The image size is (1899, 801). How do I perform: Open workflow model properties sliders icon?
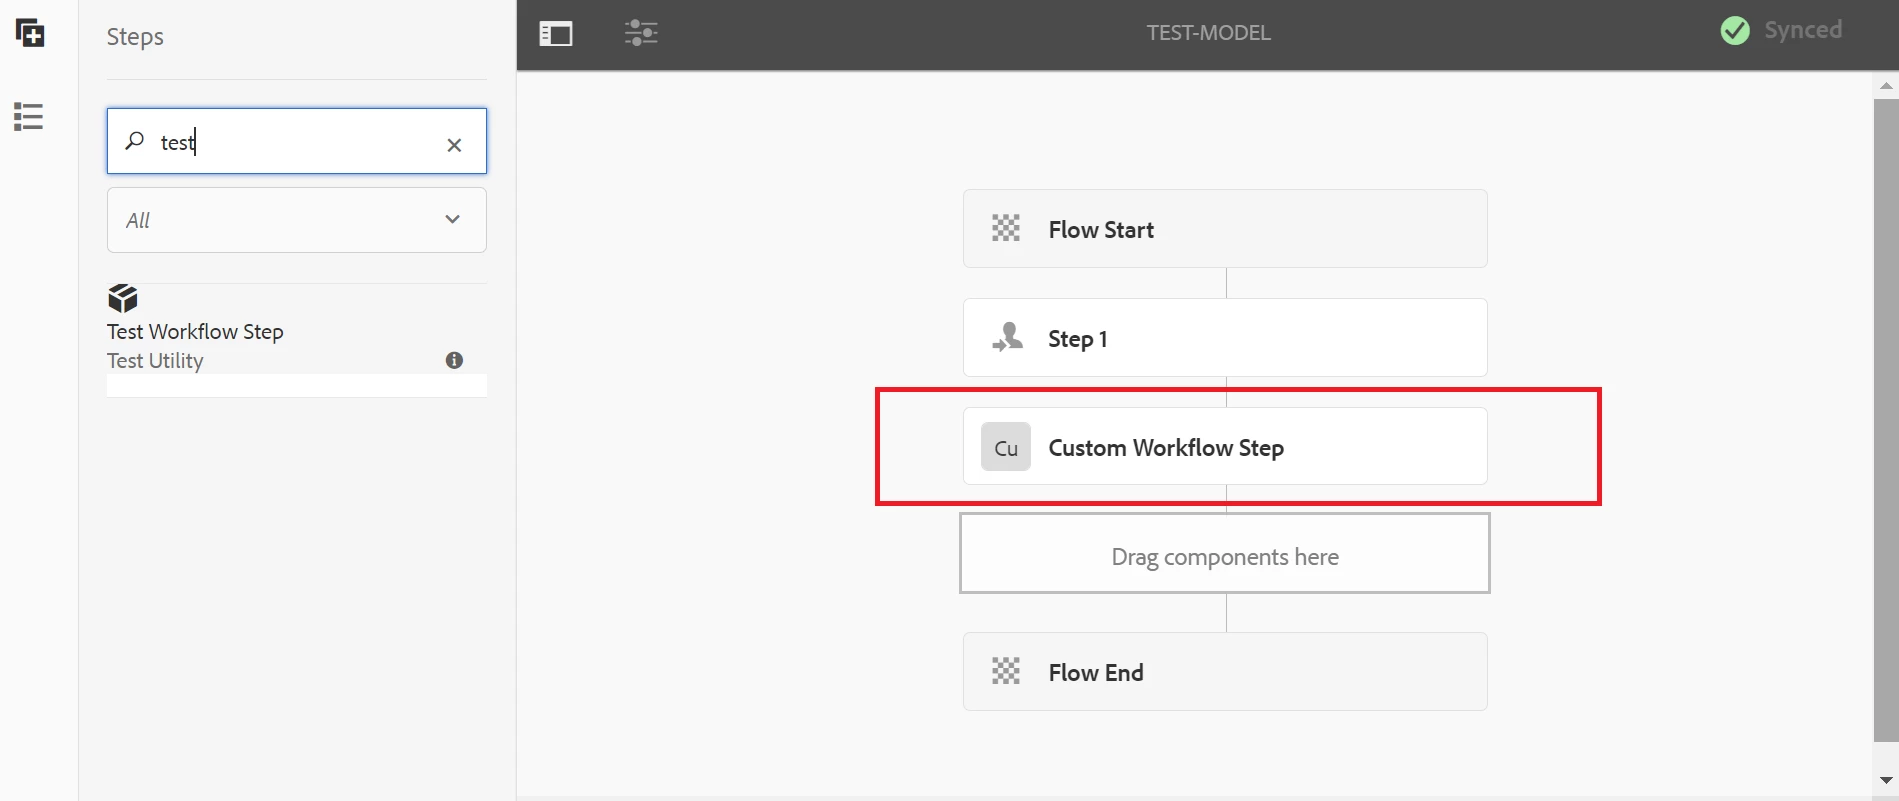click(x=641, y=33)
